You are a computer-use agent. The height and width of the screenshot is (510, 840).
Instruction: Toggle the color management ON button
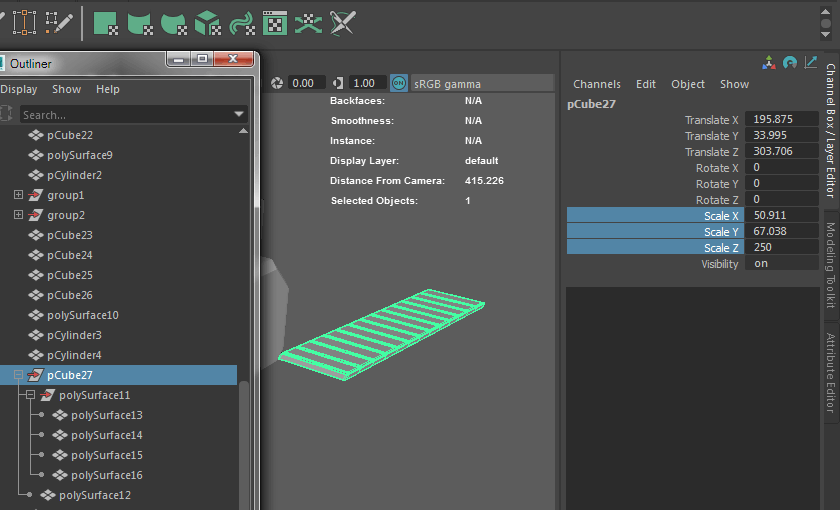399,83
